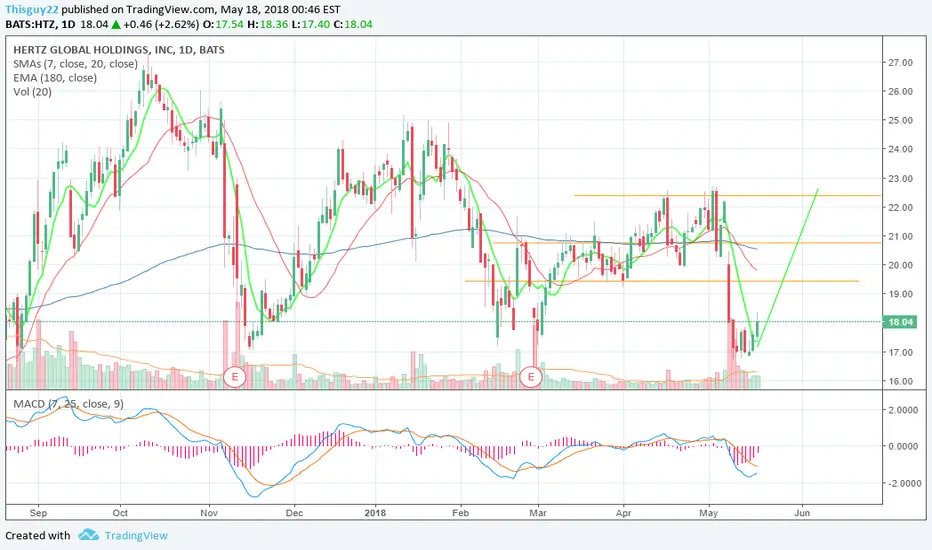Viewport: 932px width, 550px height.
Task: Click the HERTZ GLOBAL HOLDINGS chart title
Action: [119, 49]
